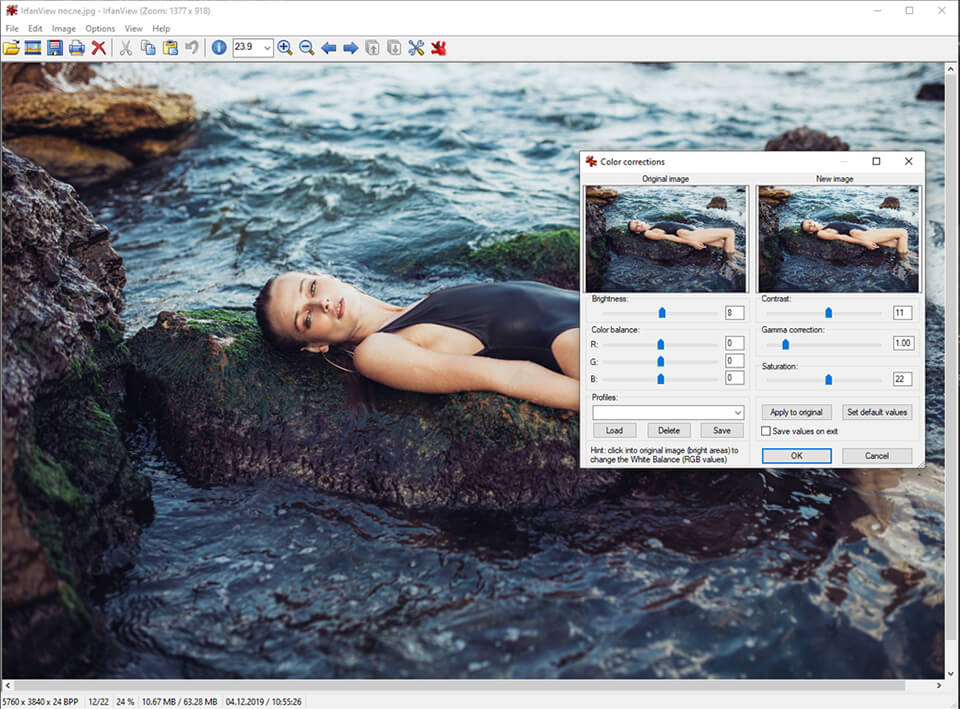960x709 pixels.
Task: Cut with the scissors toolbar icon
Action: coord(124,47)
